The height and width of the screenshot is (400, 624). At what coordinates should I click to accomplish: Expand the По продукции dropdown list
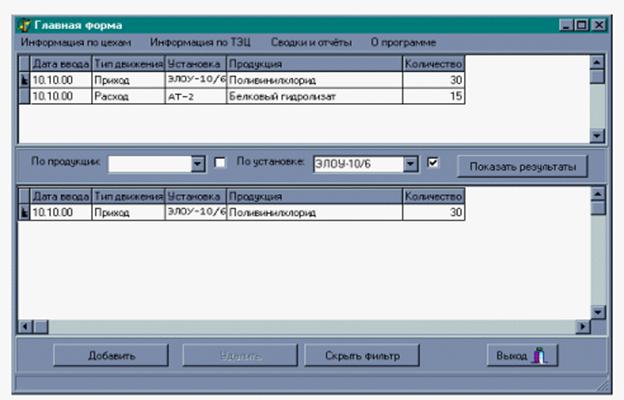[x=197, y=163]
